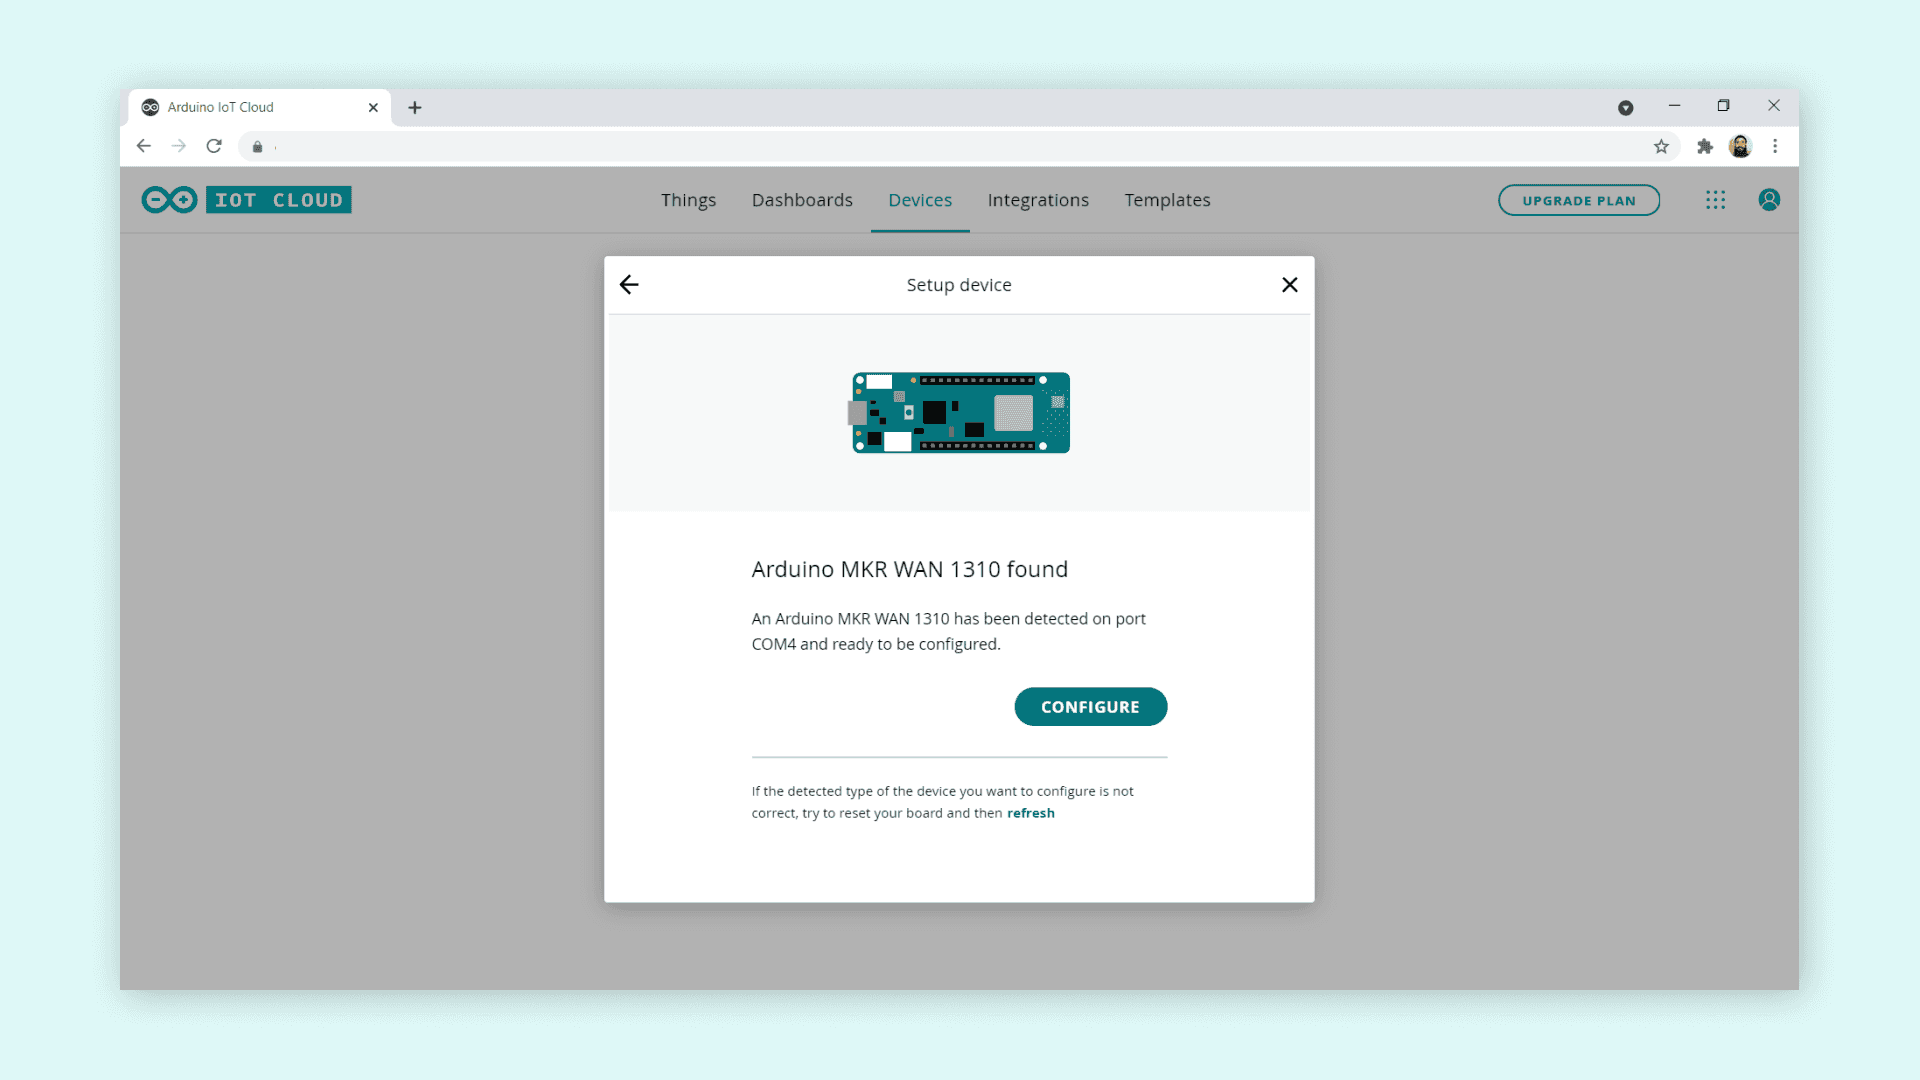
Task: Click the browser back arrow
Action: tap(144, 146)
